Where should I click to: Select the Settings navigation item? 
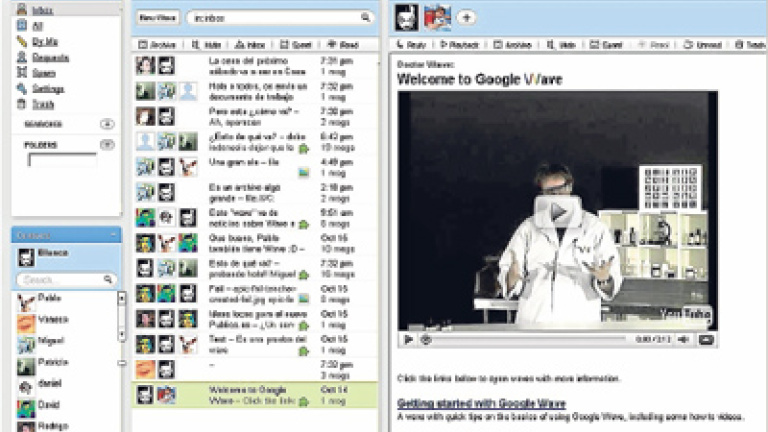pyautogui.click(x=47, y=88)
